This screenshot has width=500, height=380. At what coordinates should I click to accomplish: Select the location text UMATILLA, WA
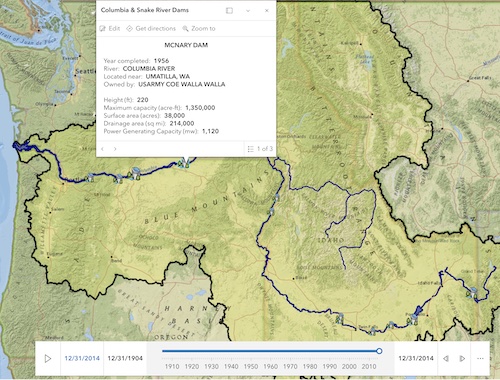168,76
